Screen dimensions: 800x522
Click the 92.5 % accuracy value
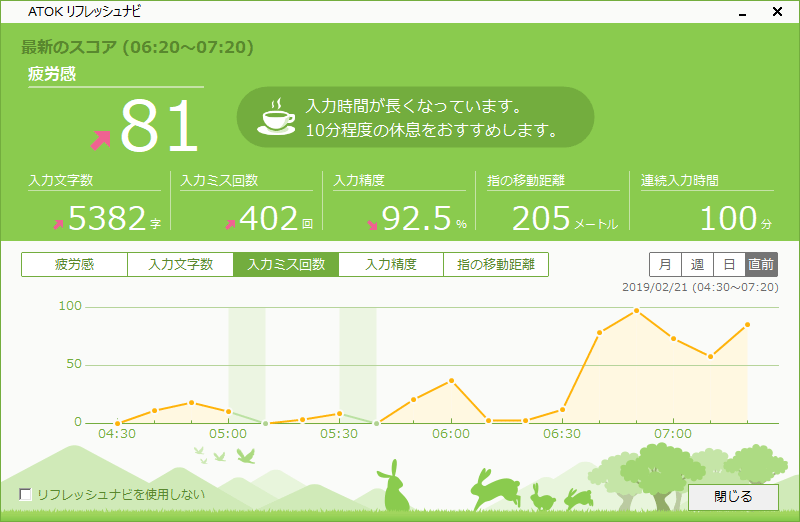coord(424,218)
